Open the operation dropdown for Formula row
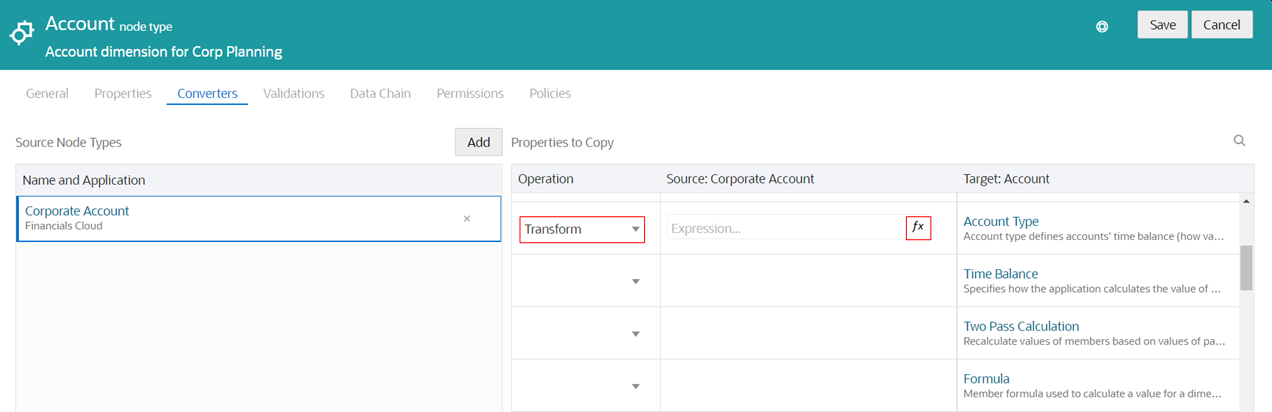The width and height of the screenshot is (1272, 412). click(x=635, y=386)
